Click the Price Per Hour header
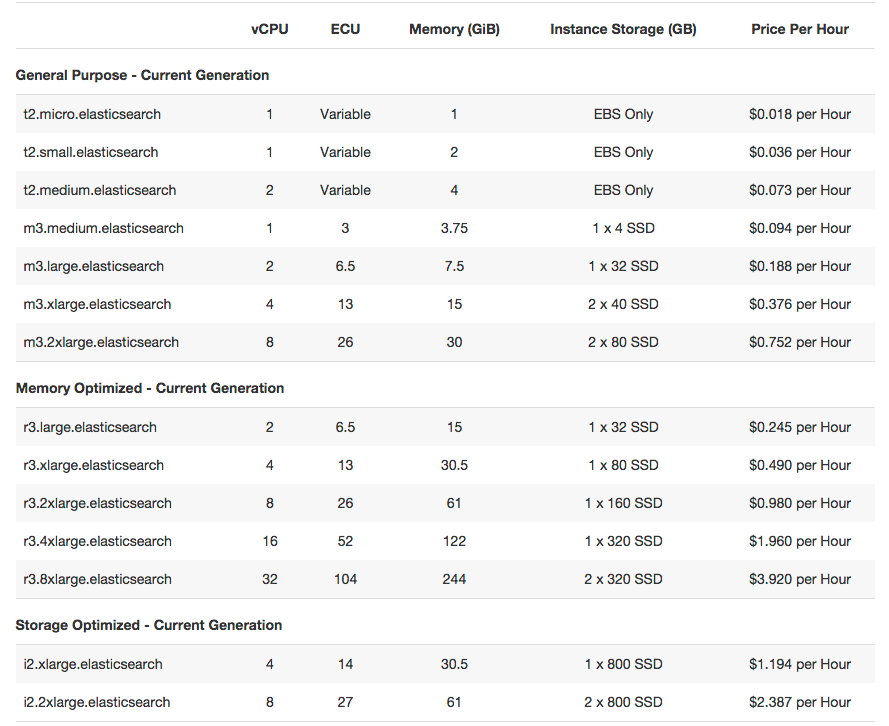The height and width of the screenshot is (726, 889). point(800,29)
